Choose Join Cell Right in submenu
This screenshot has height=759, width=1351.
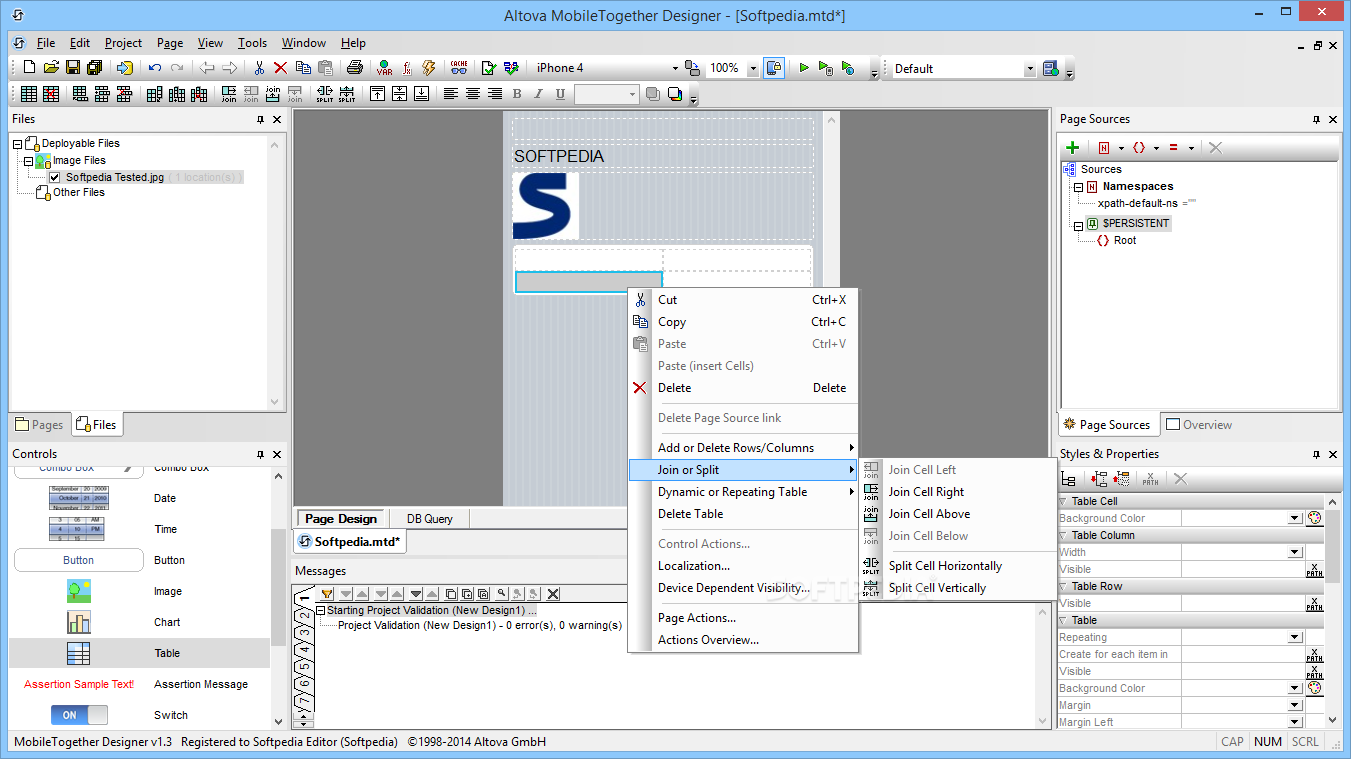click(926, 492)
